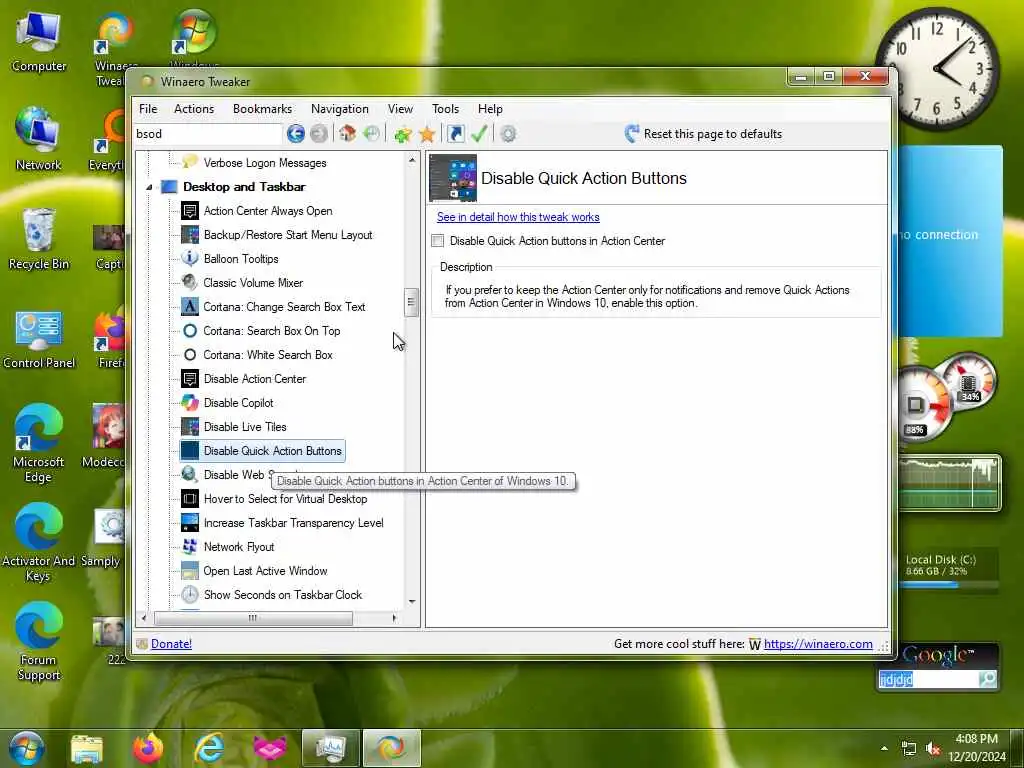The height and width of the screenshot is (768, 1024).
Task: Open the Actions menu
Action: (194, 109)
